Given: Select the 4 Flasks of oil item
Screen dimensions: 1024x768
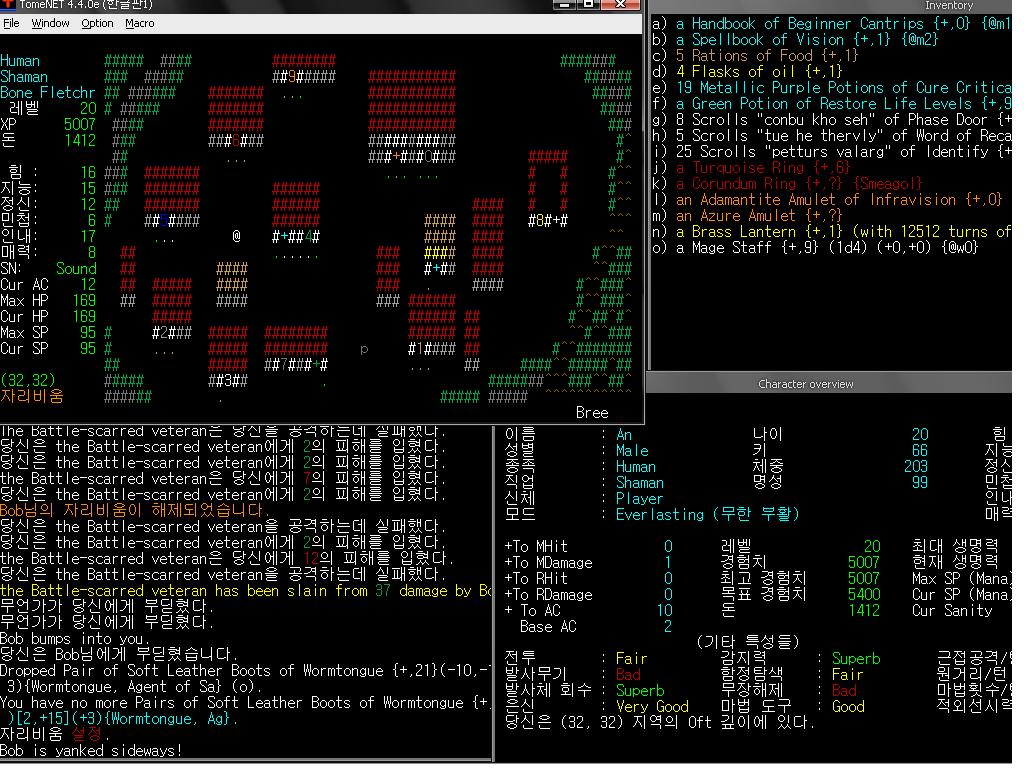Looking at the screenshot, I should tap(747, 72).
